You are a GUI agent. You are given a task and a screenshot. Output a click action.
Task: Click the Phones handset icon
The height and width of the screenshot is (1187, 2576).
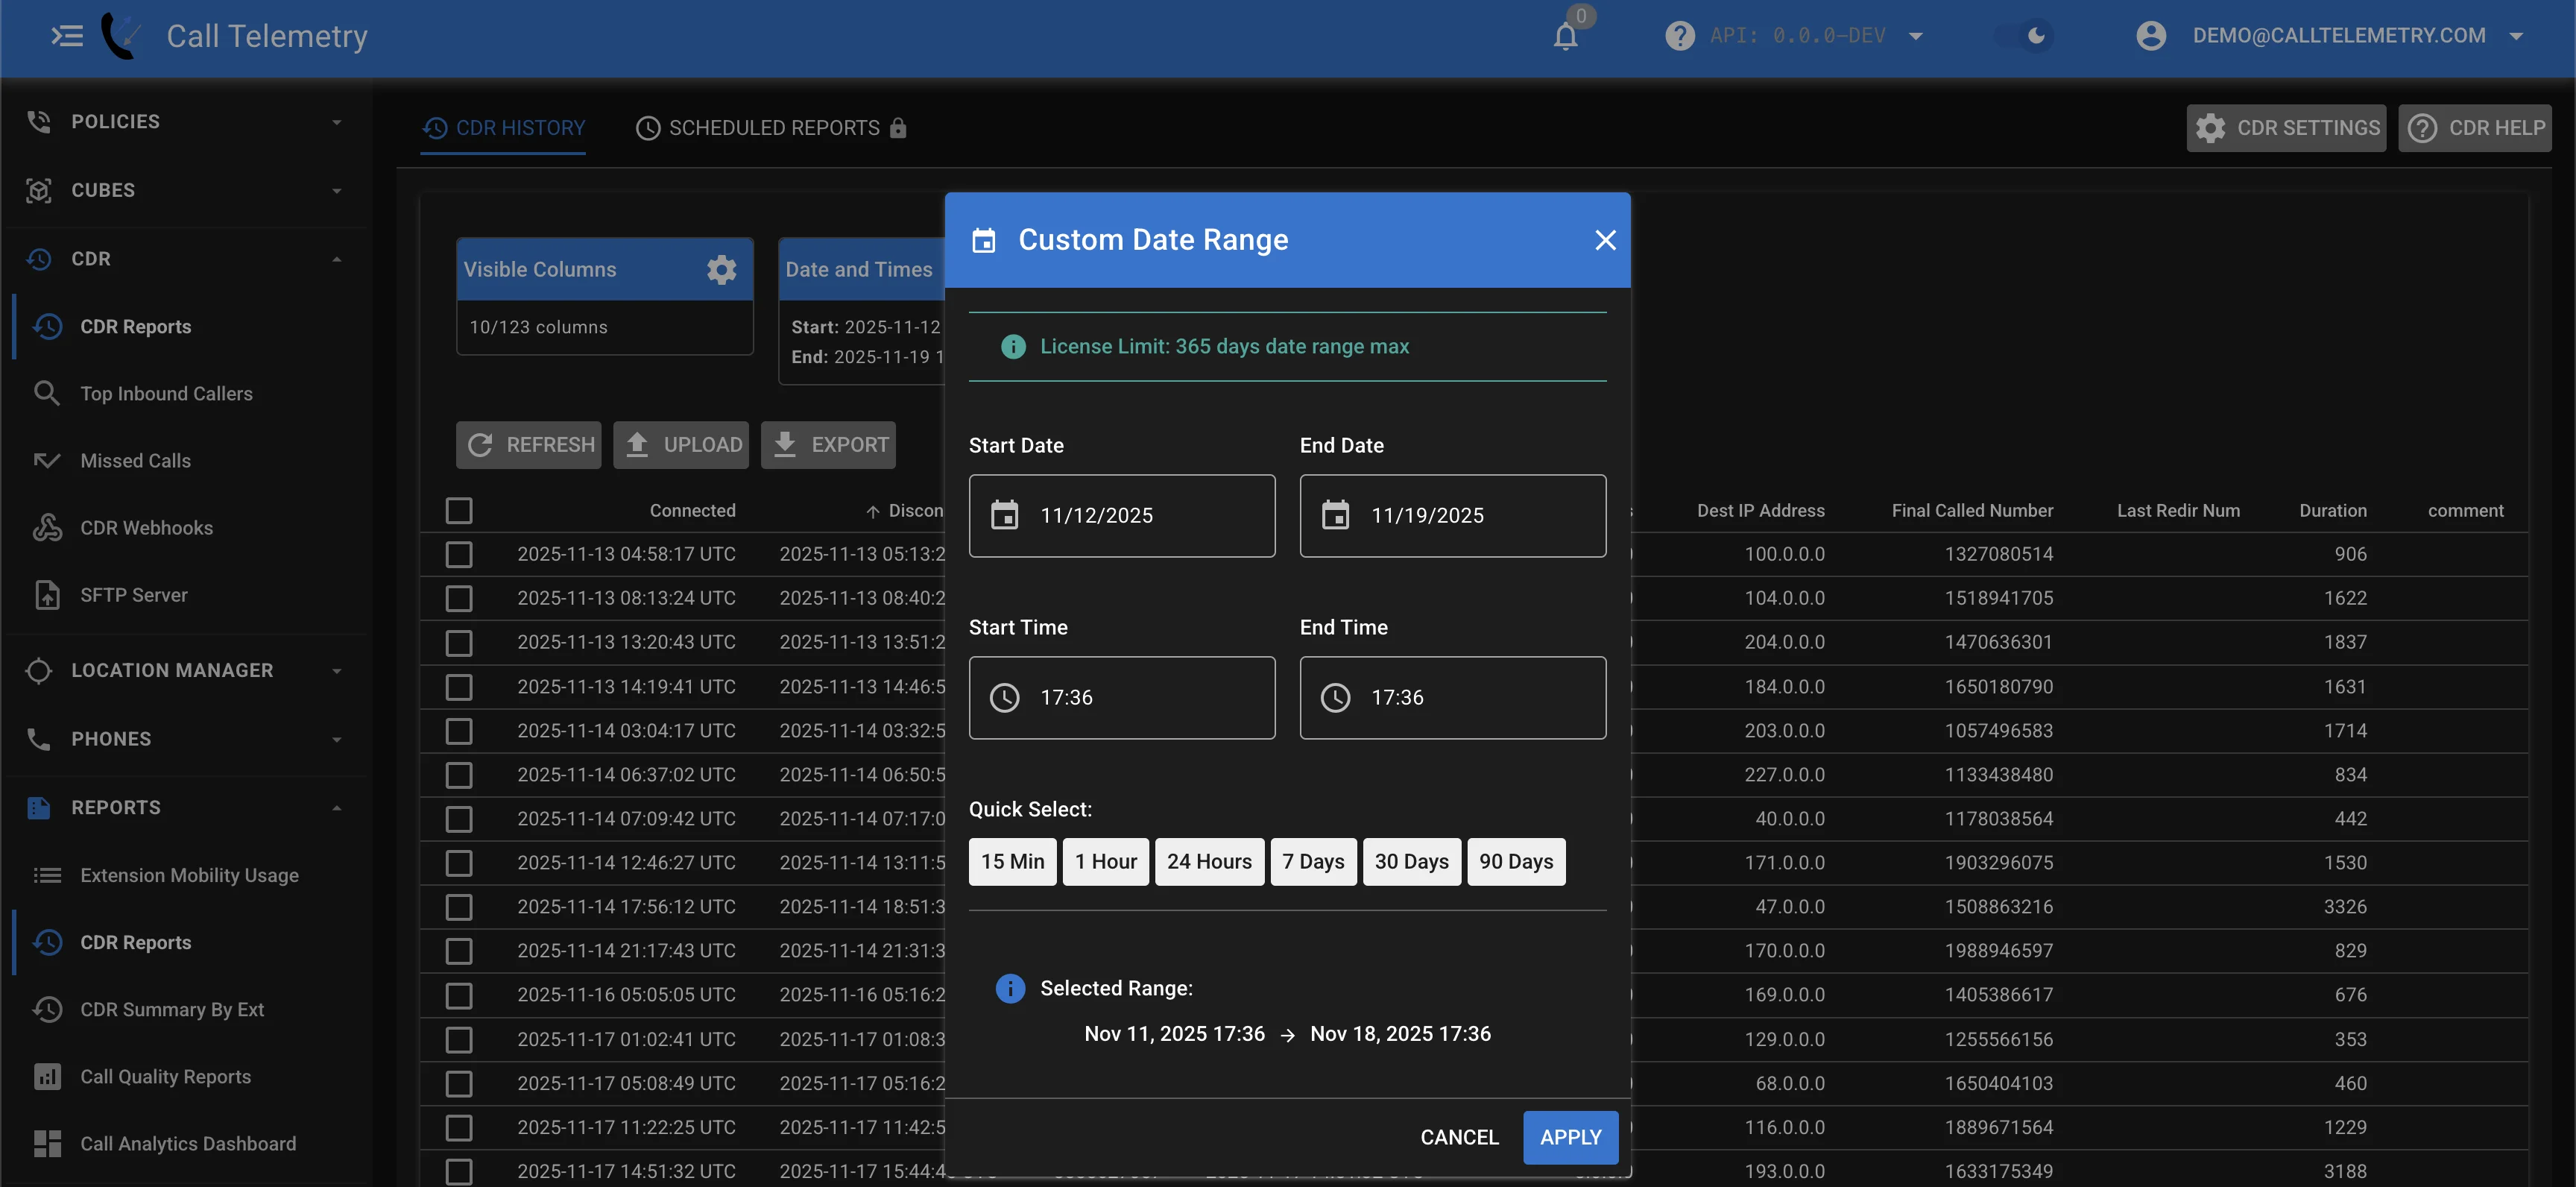click(x=39, y=739)
